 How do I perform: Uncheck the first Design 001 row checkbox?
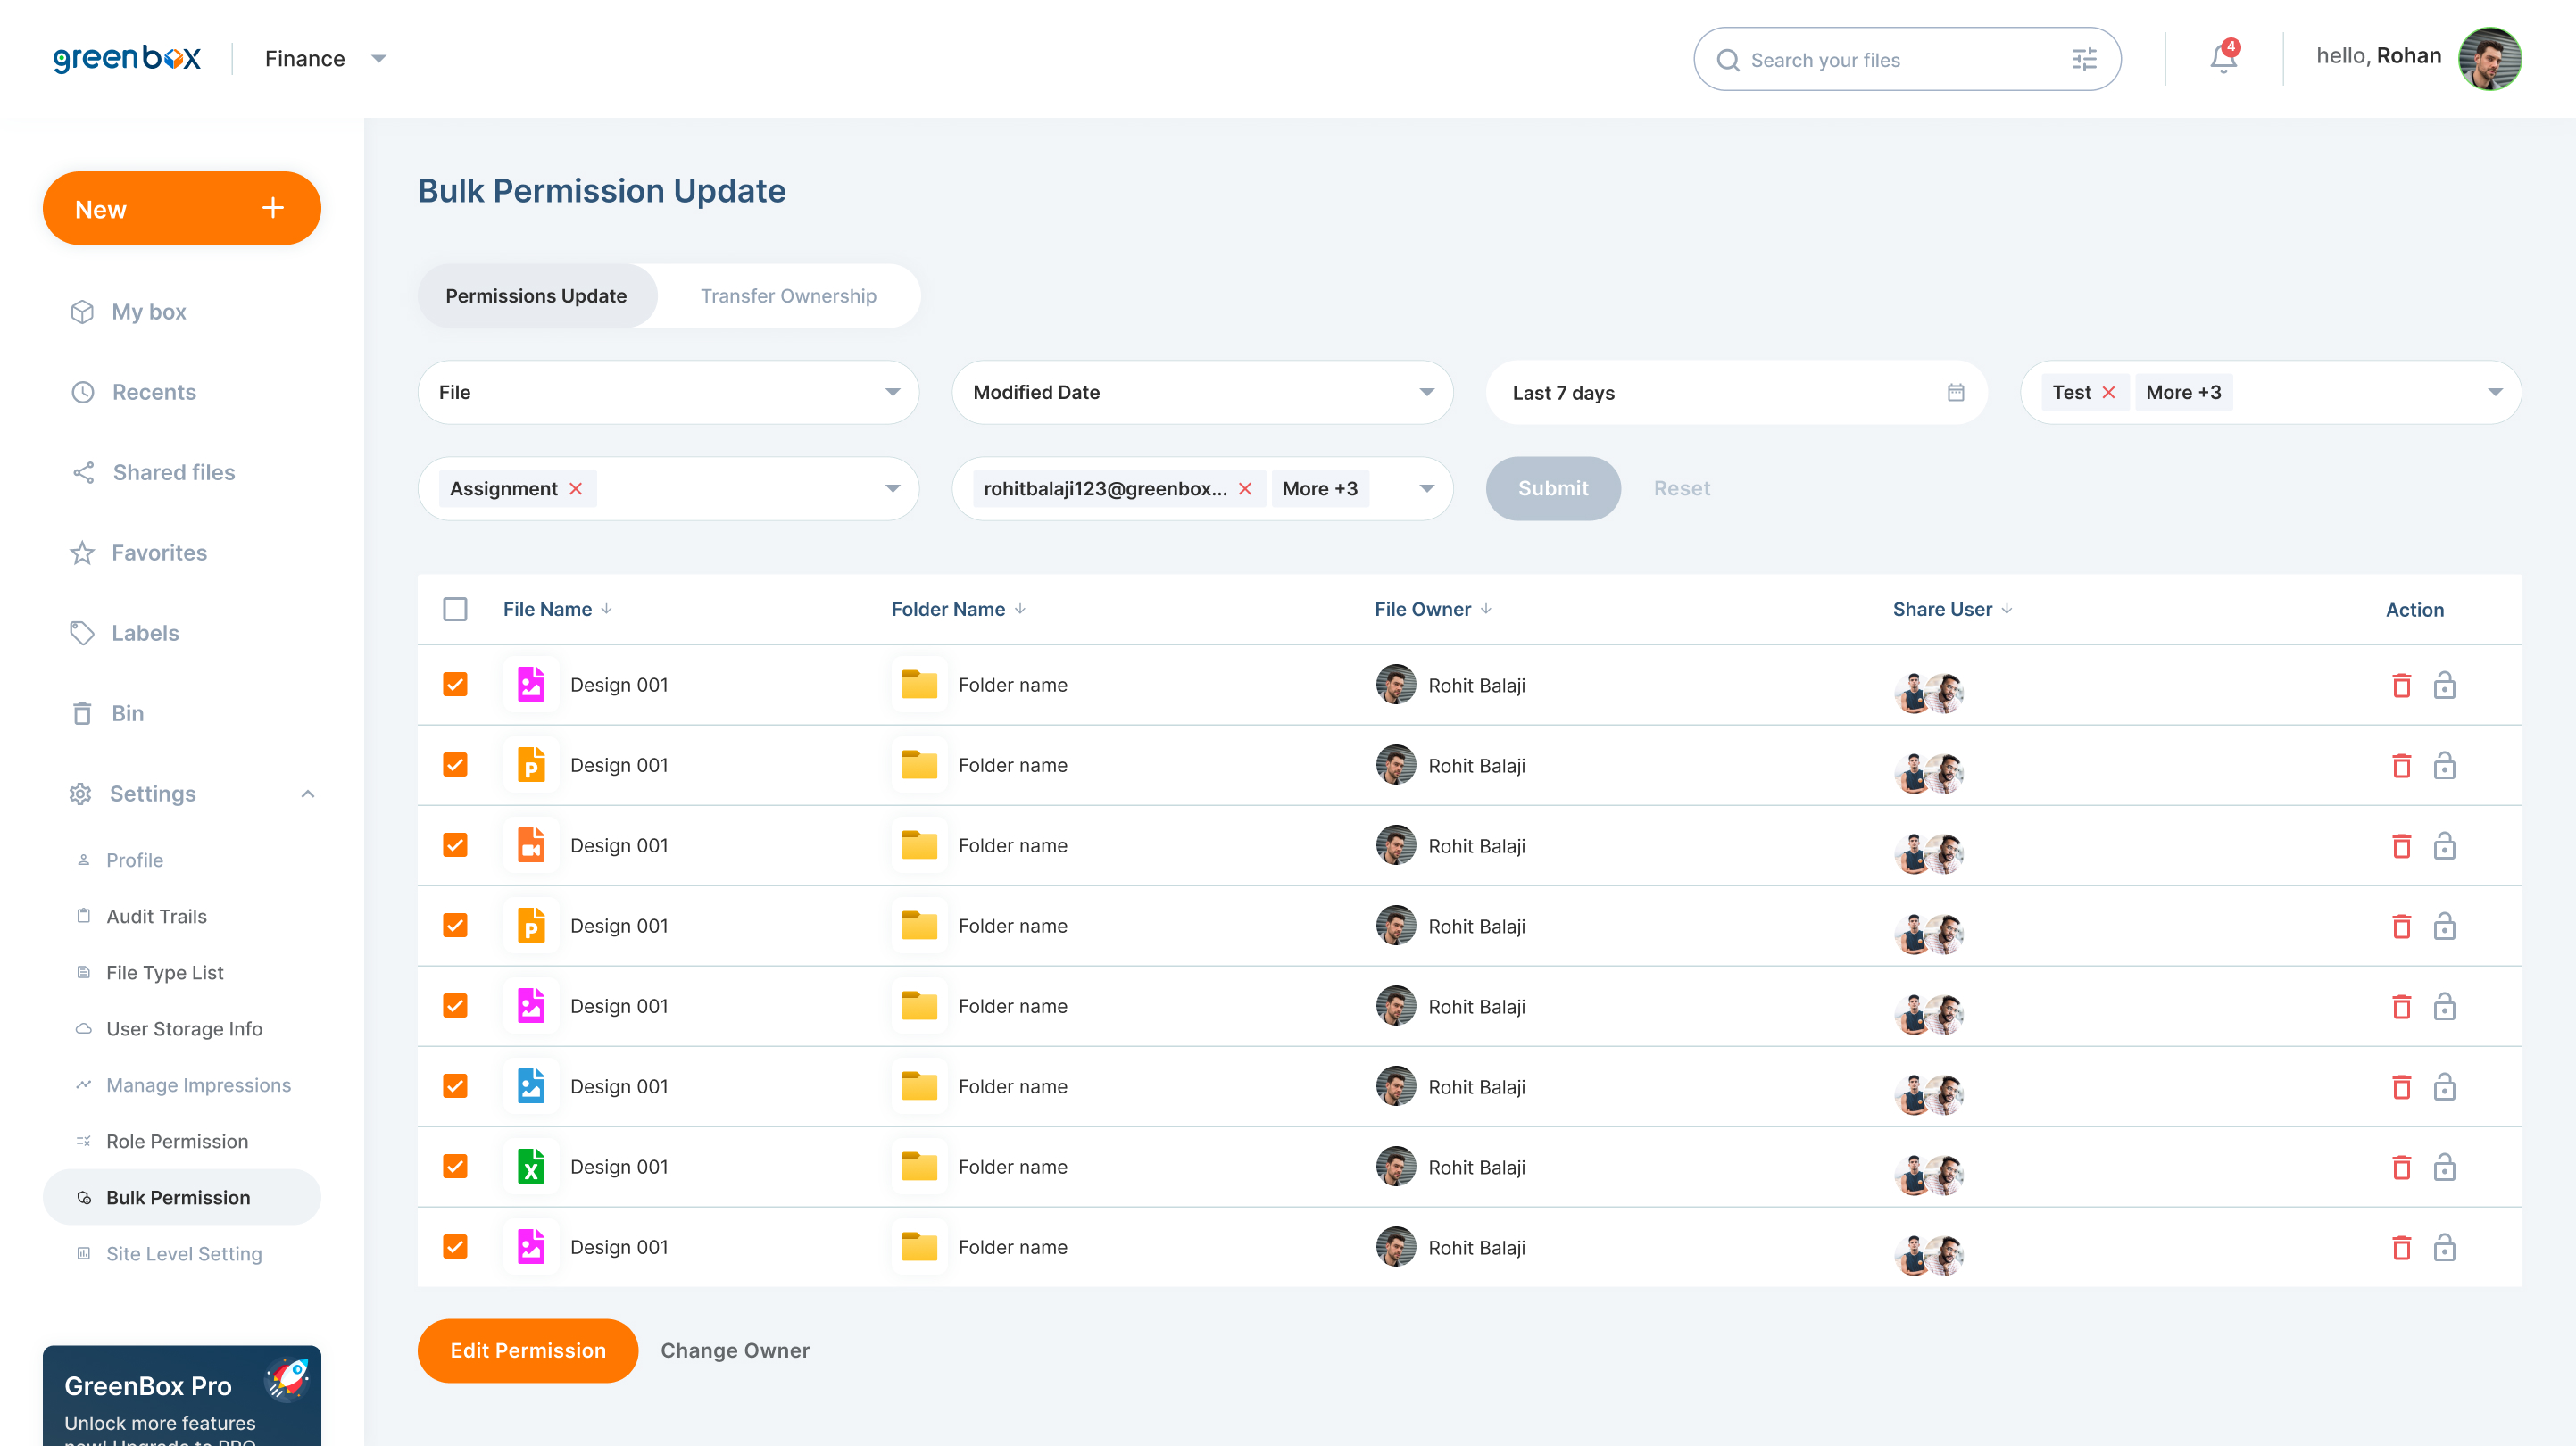pos(455,684)
